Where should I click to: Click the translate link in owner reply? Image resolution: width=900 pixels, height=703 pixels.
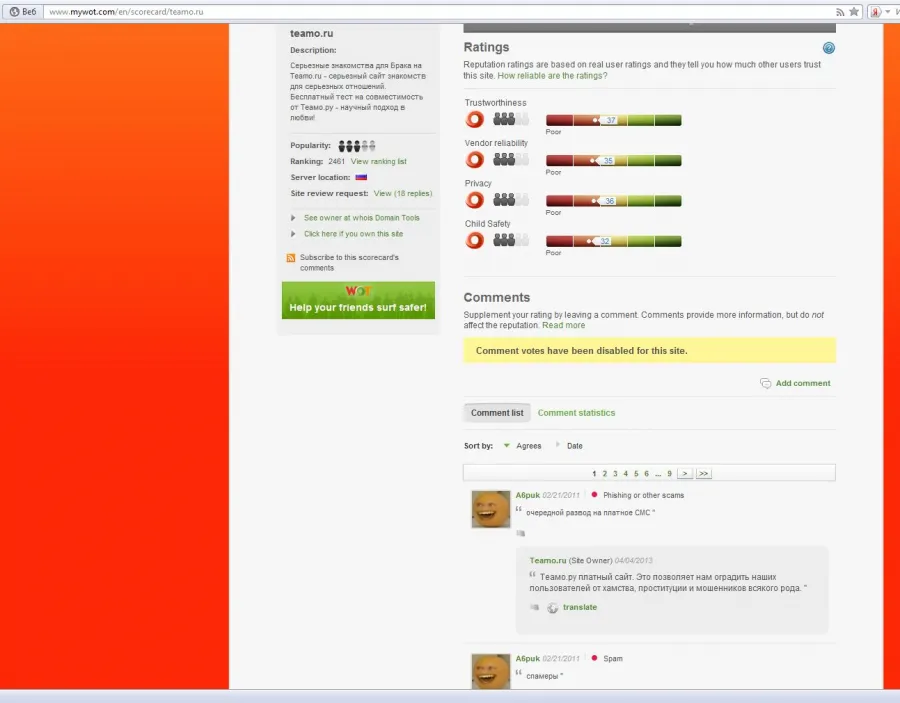tap(580, 607)
